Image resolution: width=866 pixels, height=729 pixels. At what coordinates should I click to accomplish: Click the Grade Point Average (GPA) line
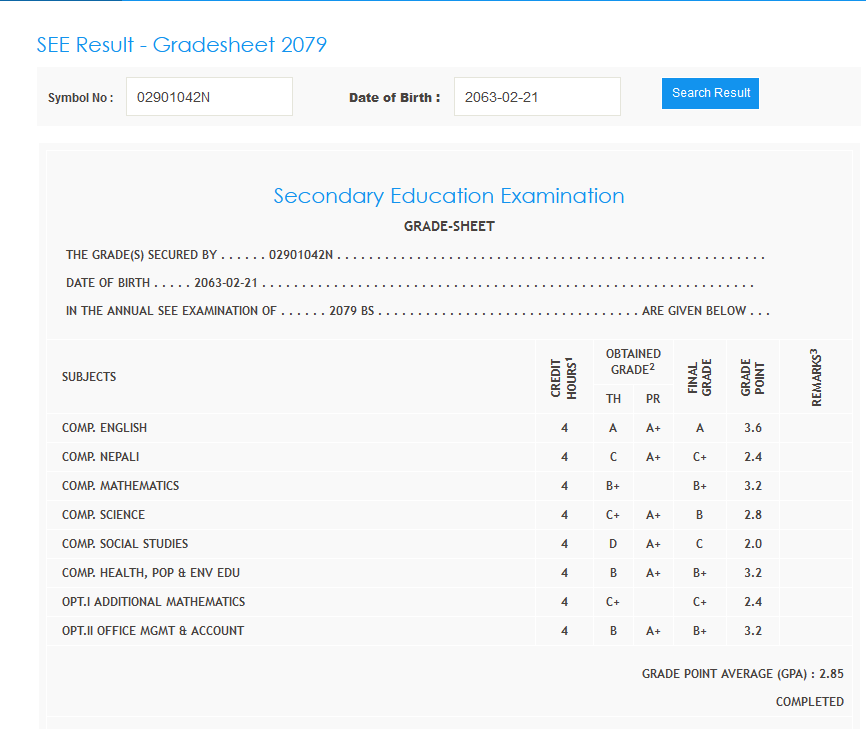point(742,674)
